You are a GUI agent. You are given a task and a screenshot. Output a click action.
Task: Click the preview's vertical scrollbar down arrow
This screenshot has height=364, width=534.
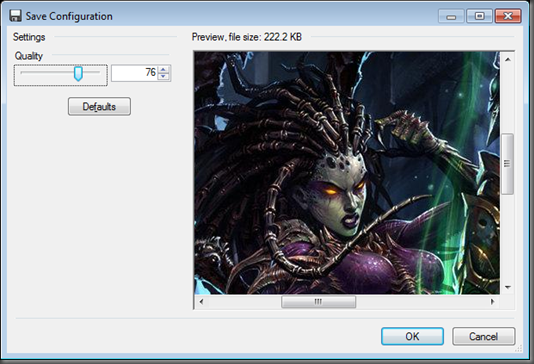coord(508,287)
